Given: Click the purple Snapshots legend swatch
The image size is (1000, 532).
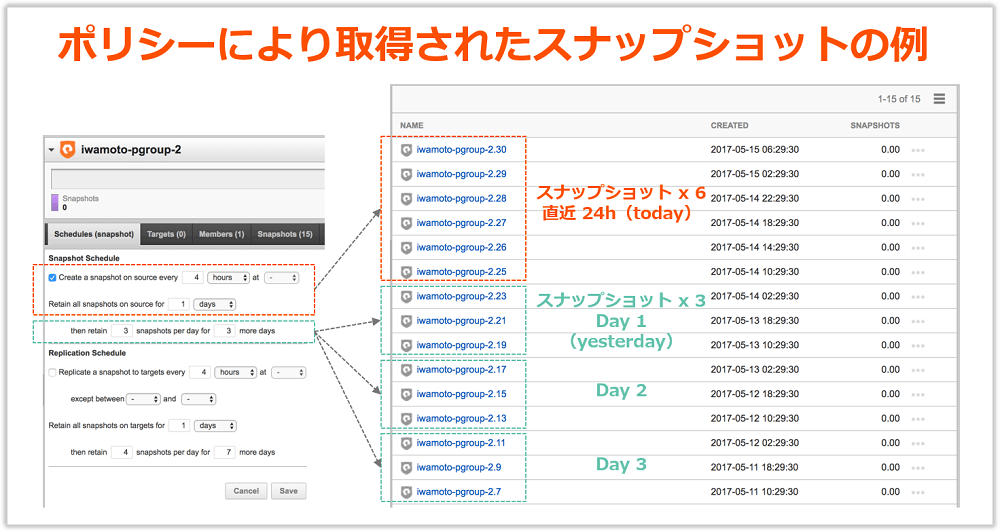Looking at the screenshot, I should [55, 202].
